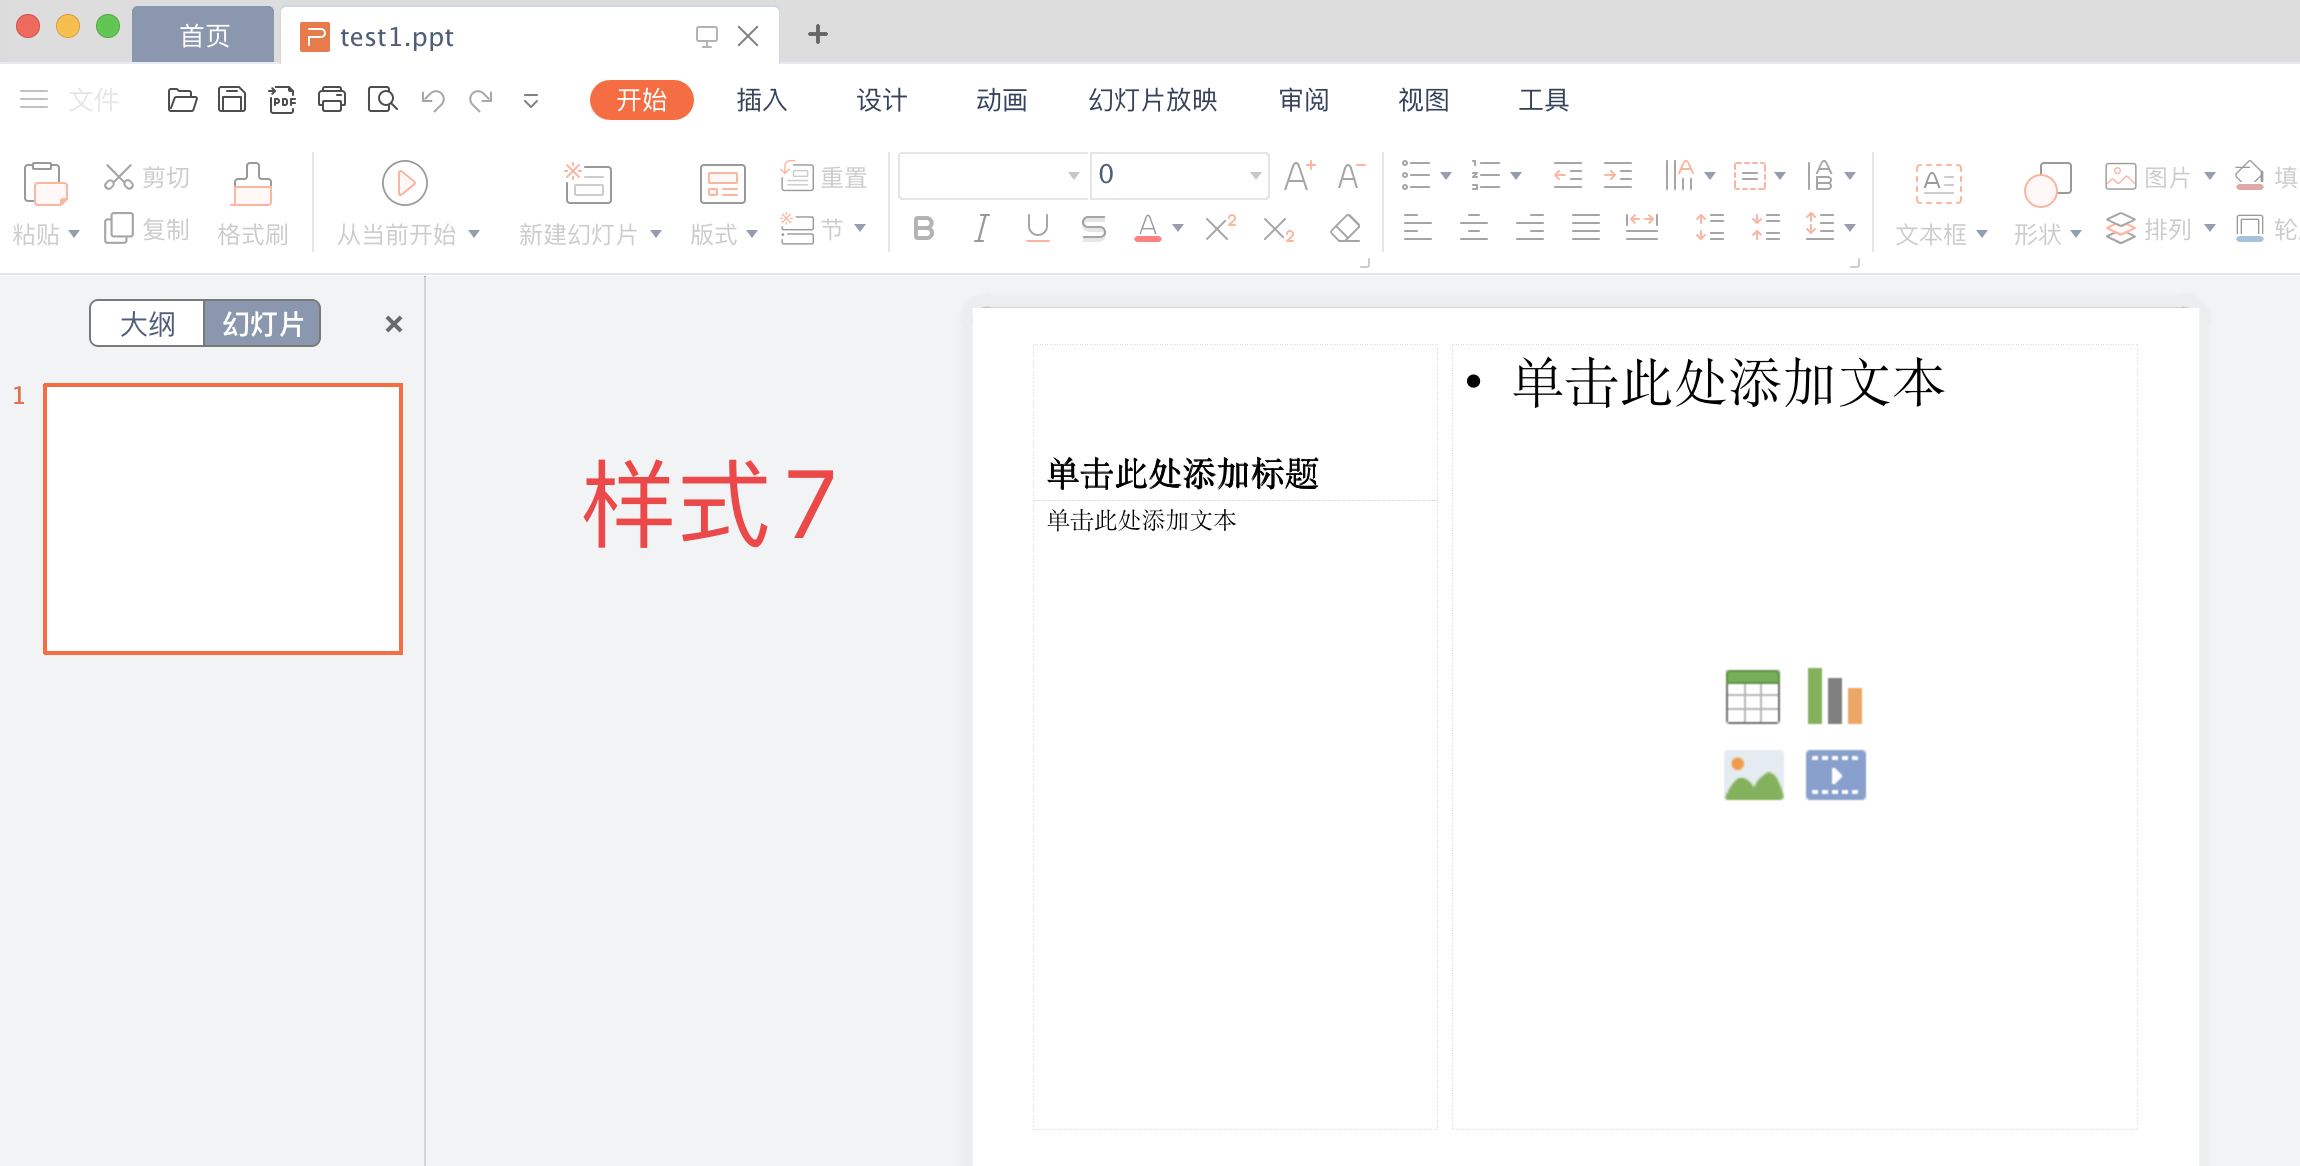Open the 插入 ribbon tab

coord(761,100)
